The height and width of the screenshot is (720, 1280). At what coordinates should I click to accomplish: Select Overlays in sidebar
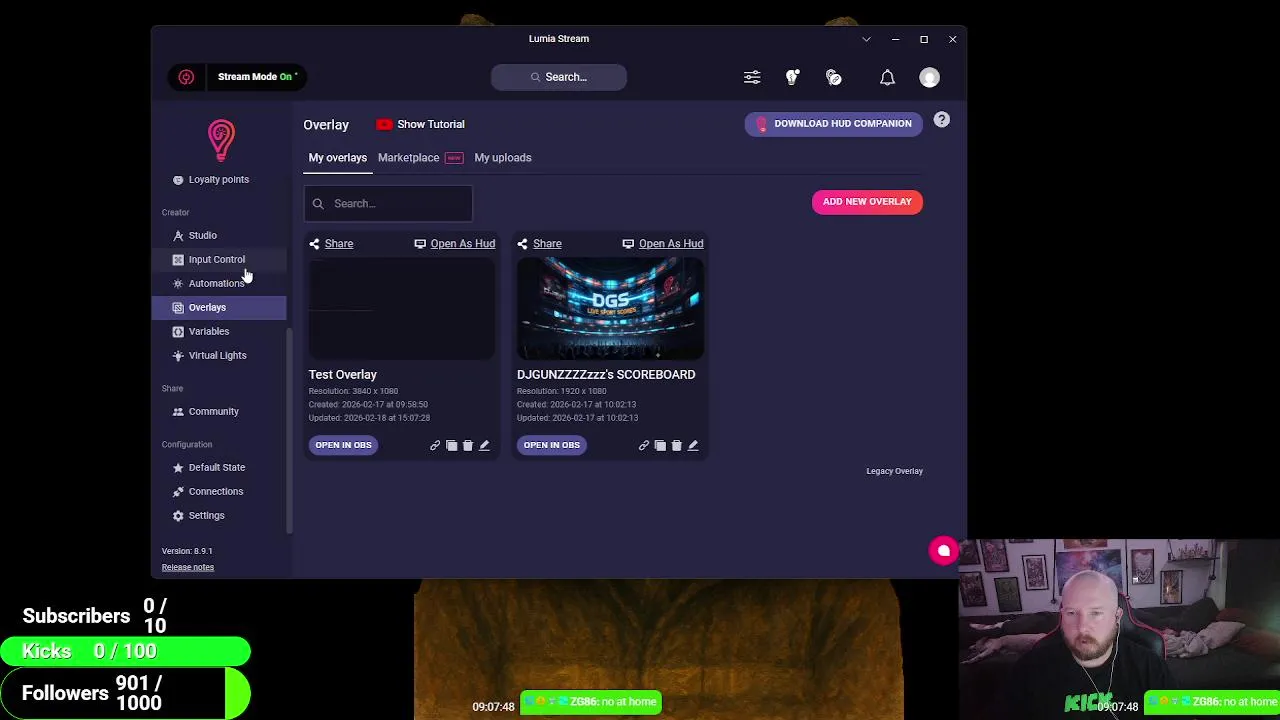point(219,308)
